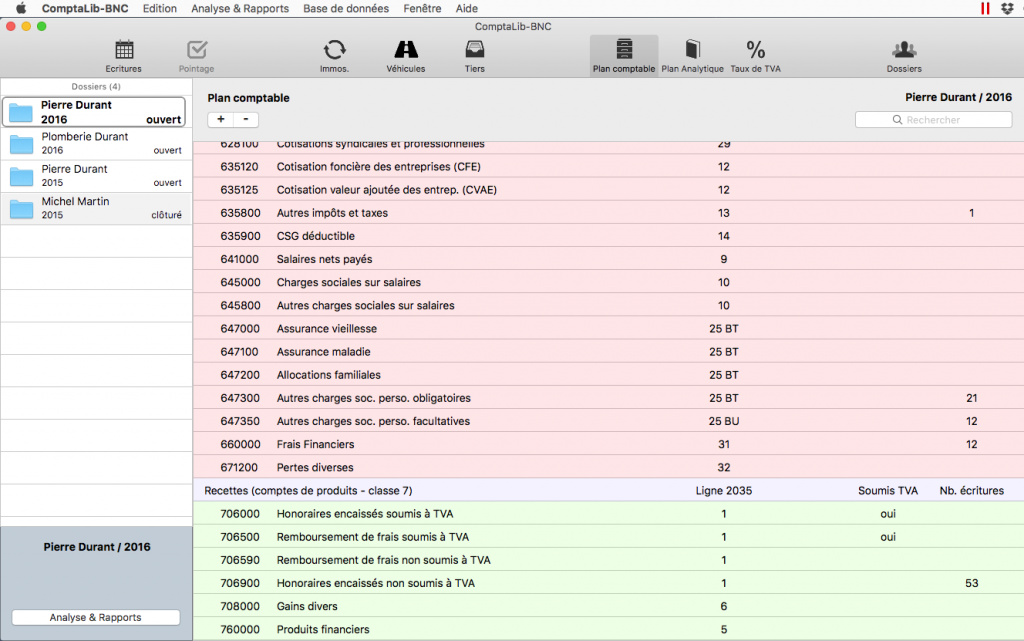Click the Pierre Durant 2016 folder icon
Image resolution: width=1024 pixels, height=641 pixels.
click(21, 112)
